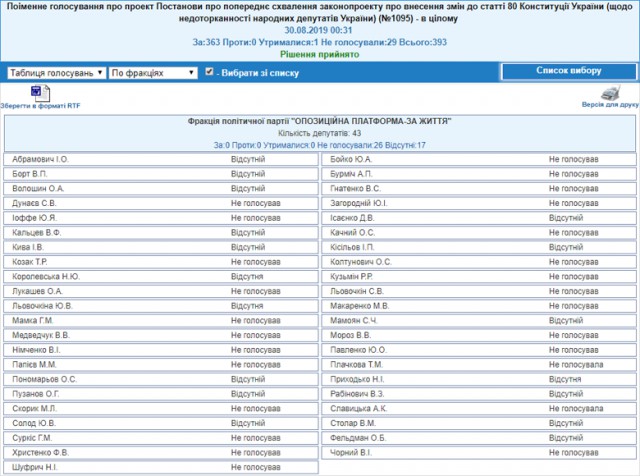Click the 'Кількість депутатів: 43' text
The height and width of the screenshot is (476, 640).
(320, 133)
